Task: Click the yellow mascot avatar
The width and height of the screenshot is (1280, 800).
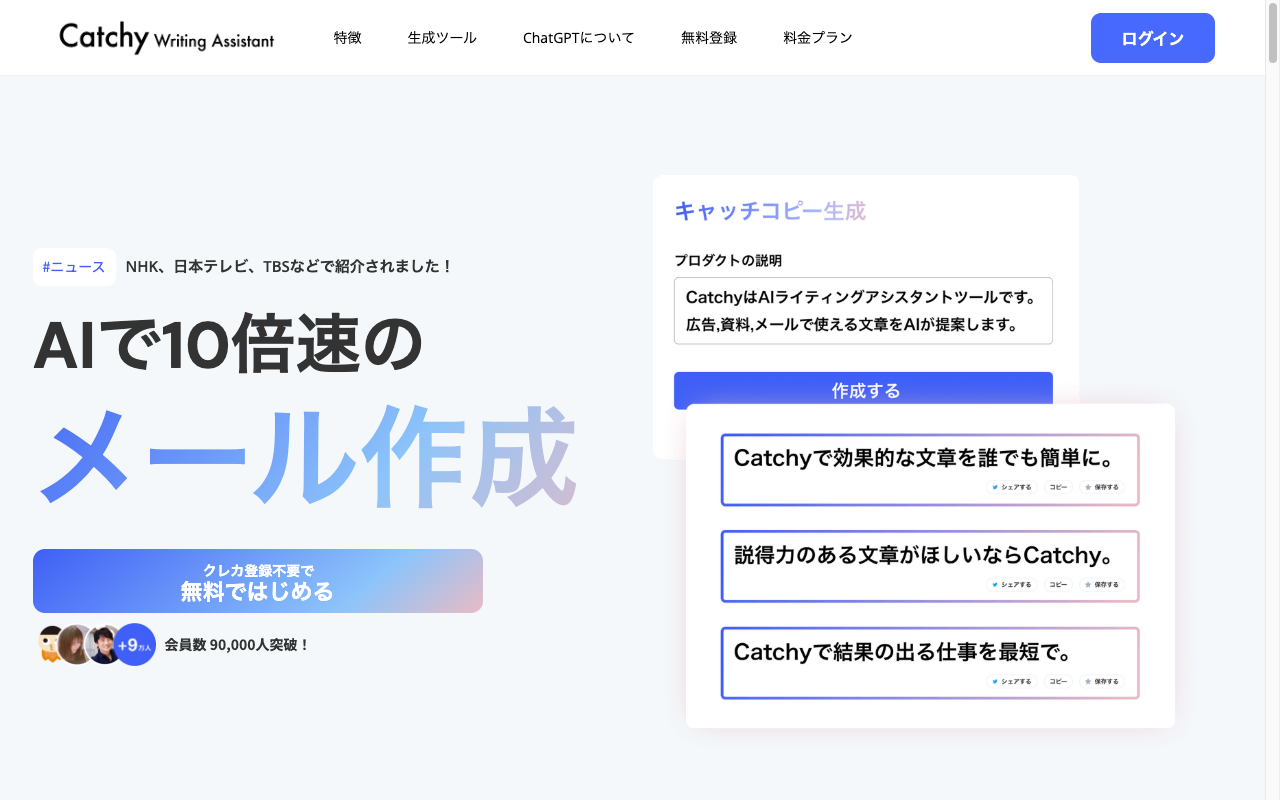Action: pyautogui.click(x=48, y=645)
